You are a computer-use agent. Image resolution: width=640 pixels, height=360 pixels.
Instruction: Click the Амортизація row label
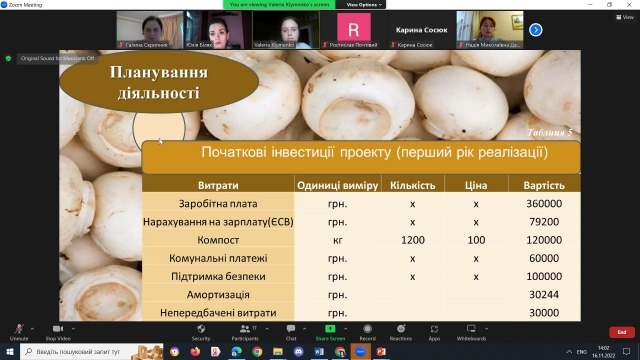[218, 295]
